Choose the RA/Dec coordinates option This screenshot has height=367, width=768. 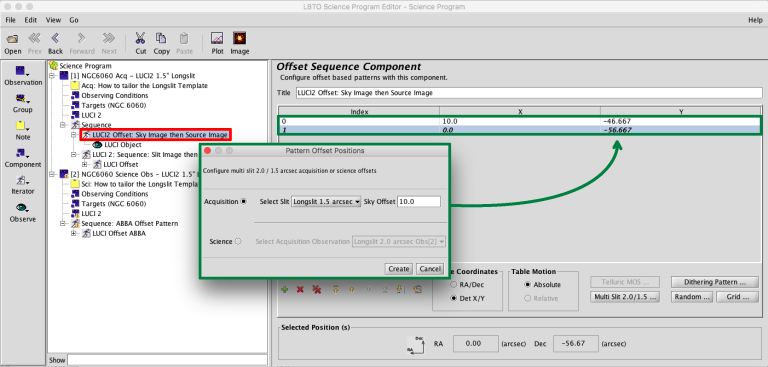click(454, 284)
